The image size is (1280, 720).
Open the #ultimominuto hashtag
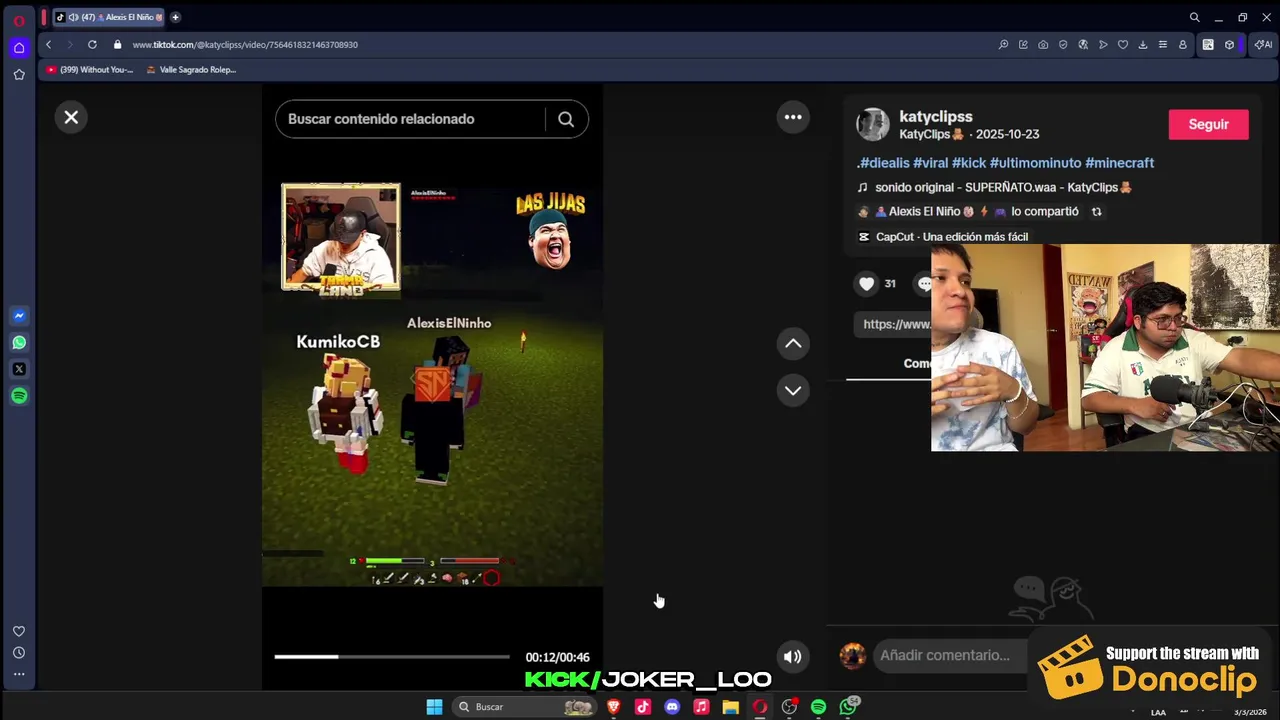point(1035,163)
